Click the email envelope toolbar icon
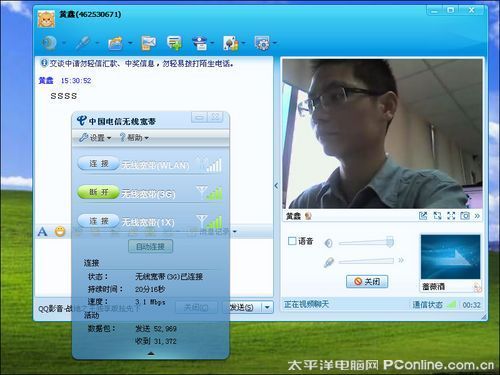500x375 pixels. [148, 43]
